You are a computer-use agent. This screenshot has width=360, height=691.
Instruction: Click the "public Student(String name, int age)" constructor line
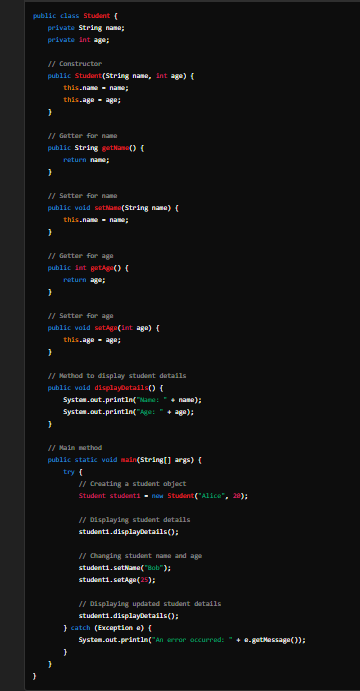[121, 76]
